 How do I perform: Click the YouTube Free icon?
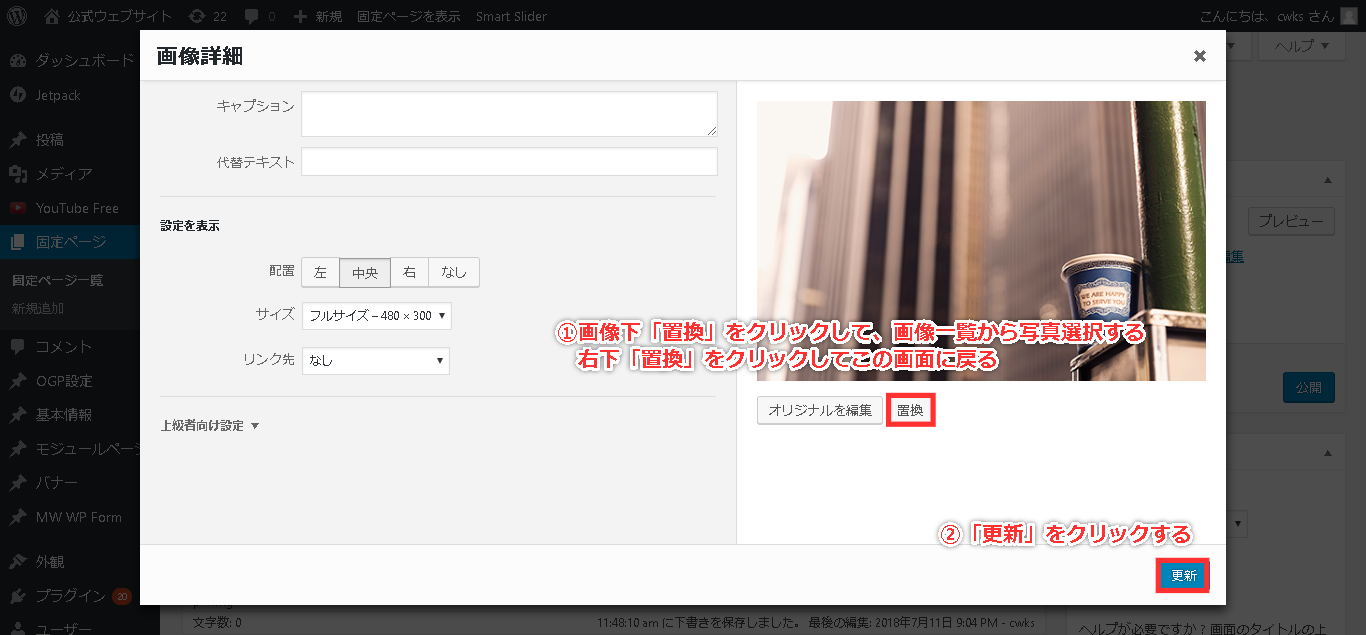18,208
